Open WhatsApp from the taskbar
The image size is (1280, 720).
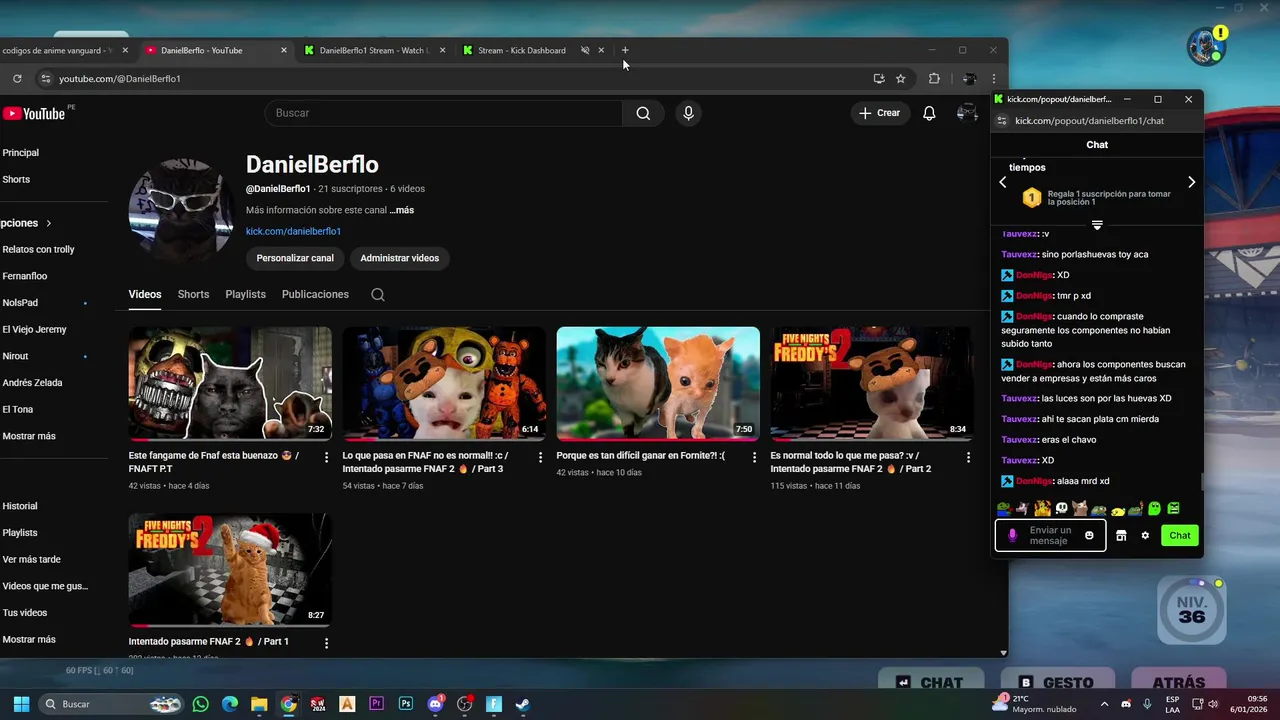point(200,704)
